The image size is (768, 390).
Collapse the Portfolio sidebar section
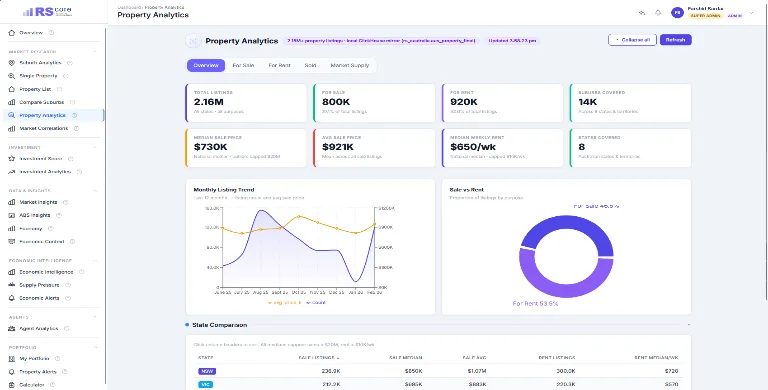95,347
